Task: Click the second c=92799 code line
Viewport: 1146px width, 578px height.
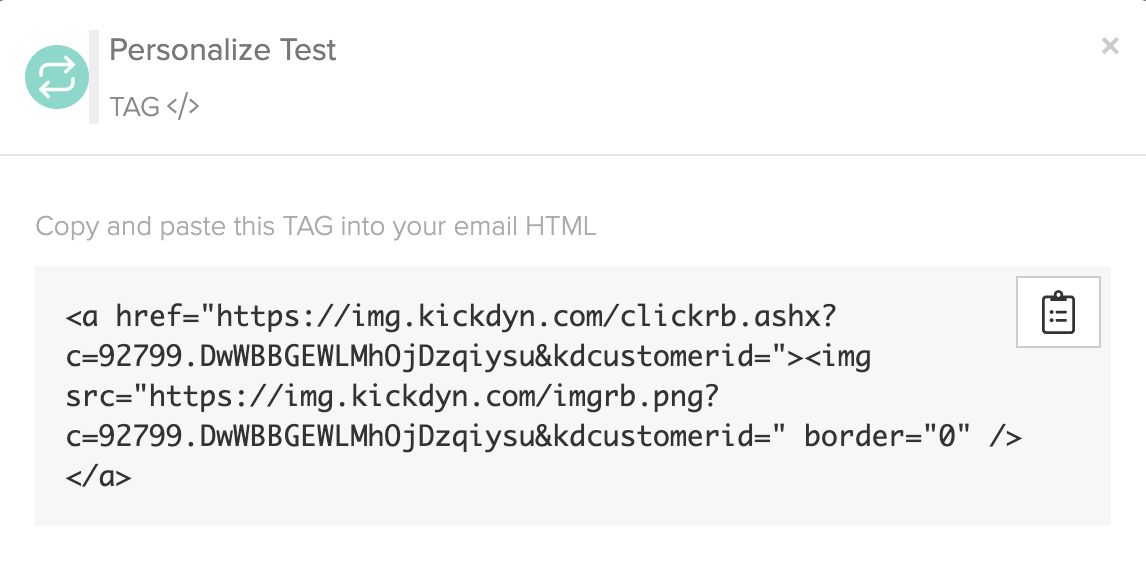Action: tap(544, 436)
